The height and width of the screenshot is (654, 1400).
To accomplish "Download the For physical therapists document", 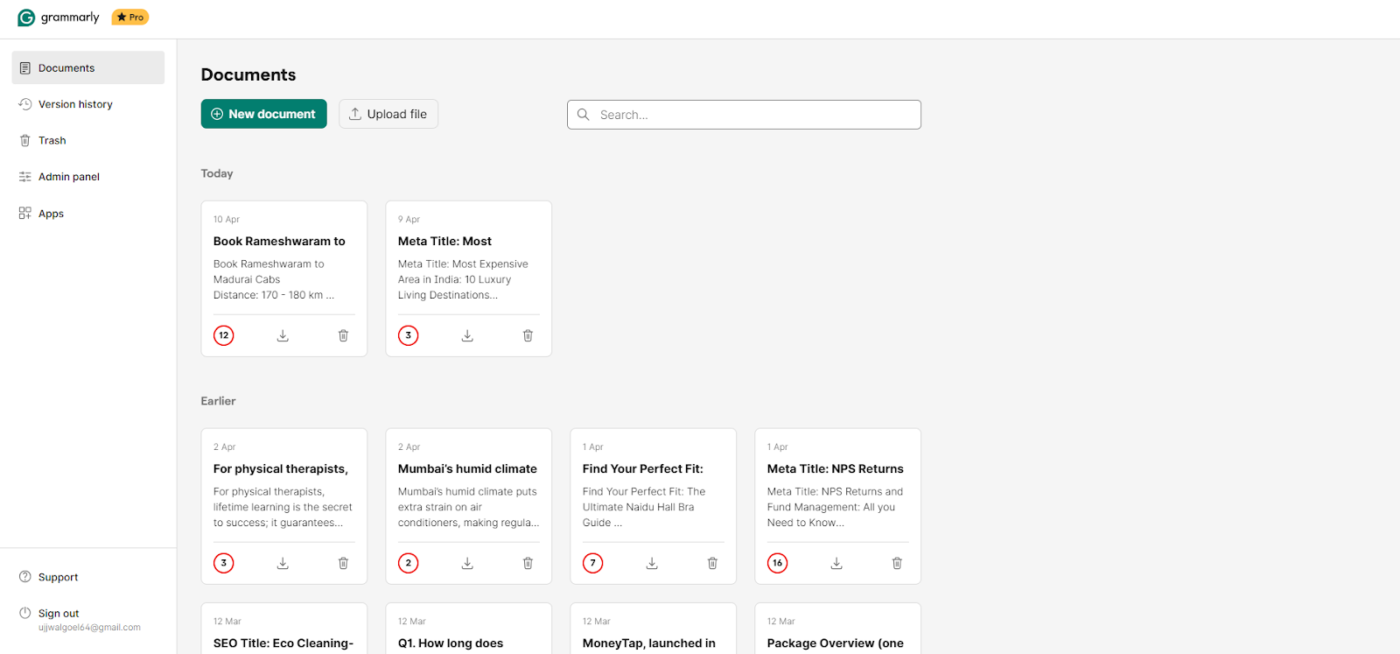I will [x=283, y=564].
